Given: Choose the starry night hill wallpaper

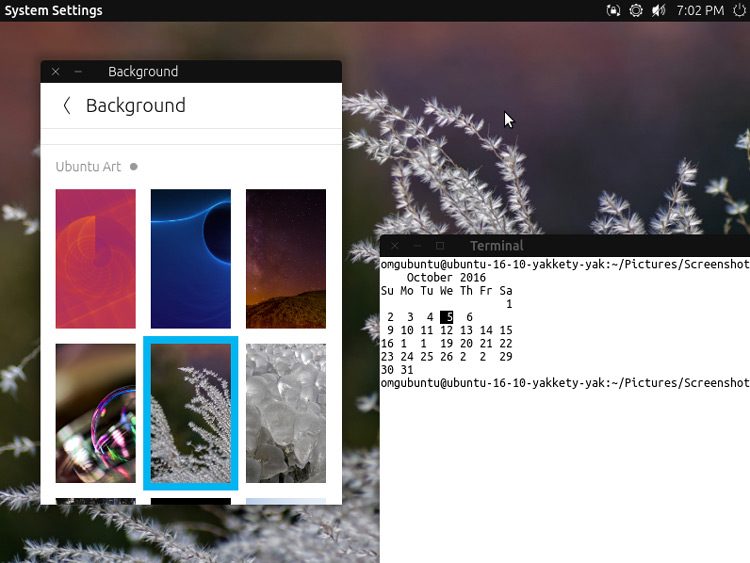Looking at the screenshot, I should tap(286, 259).
